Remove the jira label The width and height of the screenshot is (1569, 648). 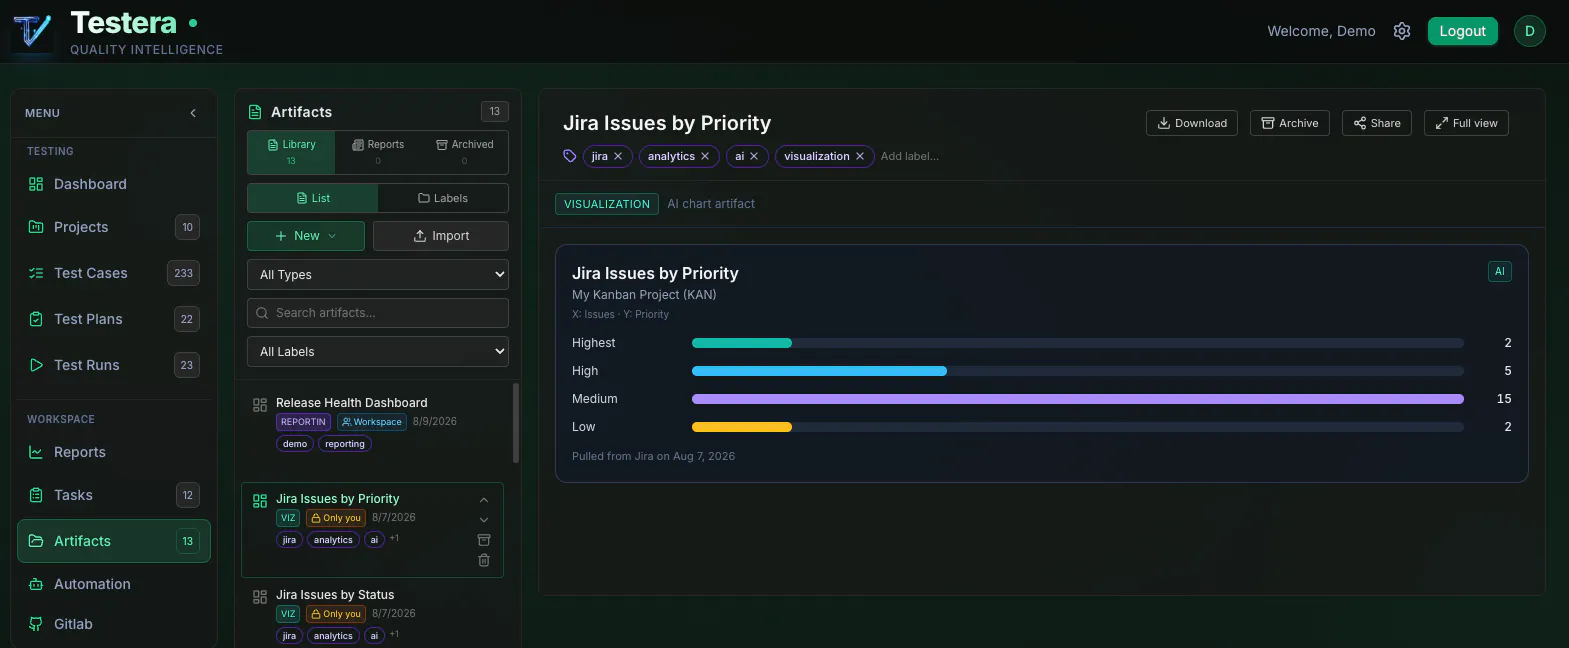pos(618,156)
